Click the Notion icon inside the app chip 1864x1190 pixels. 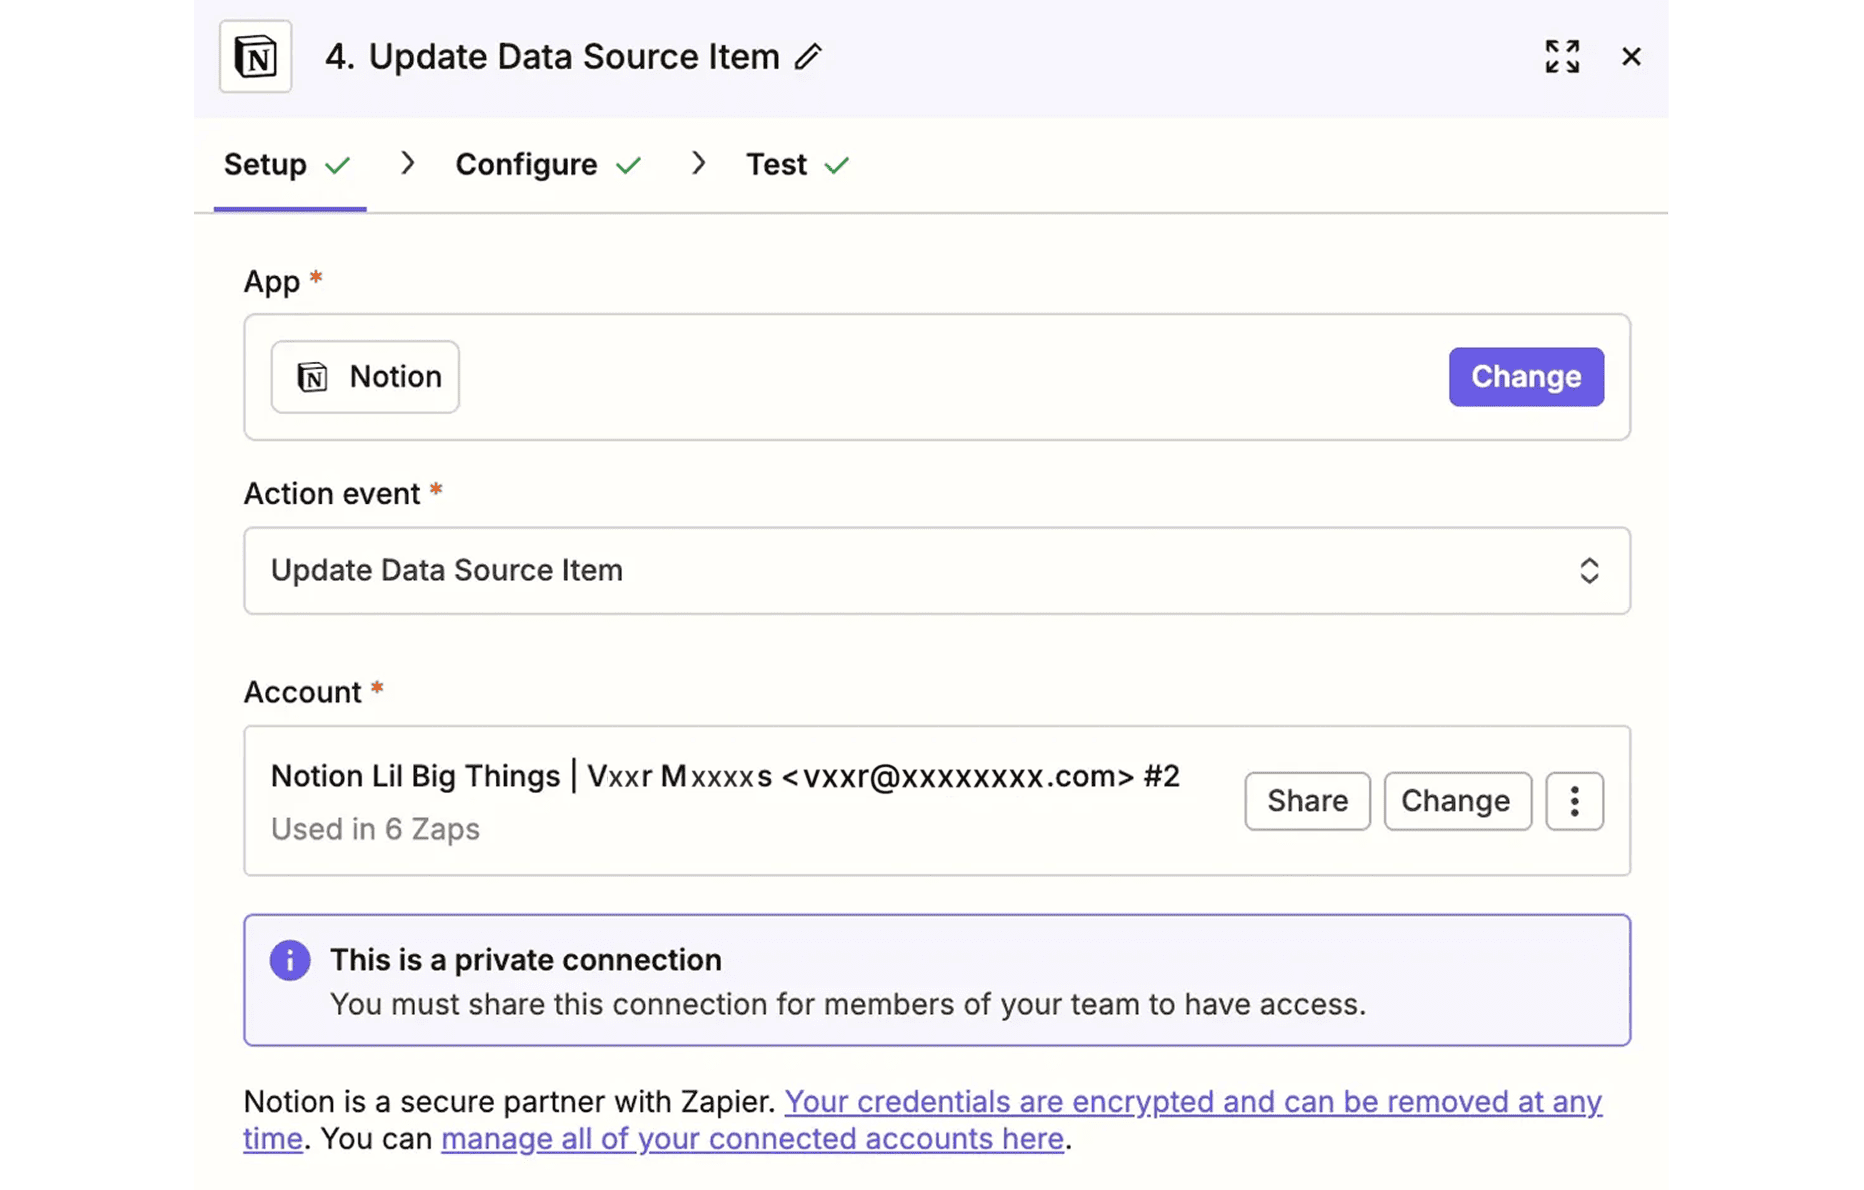coord(312,377)
